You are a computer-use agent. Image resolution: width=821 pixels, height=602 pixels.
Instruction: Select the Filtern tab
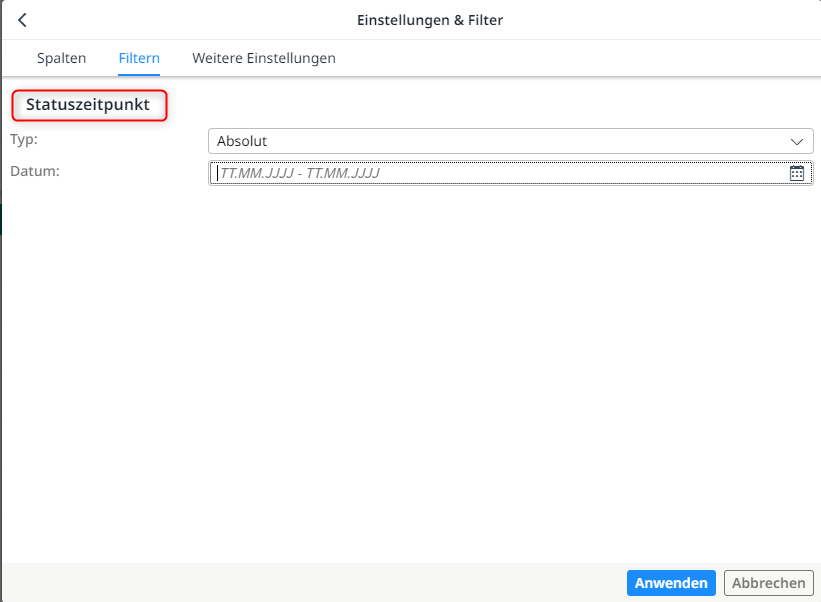pos(139,58)
